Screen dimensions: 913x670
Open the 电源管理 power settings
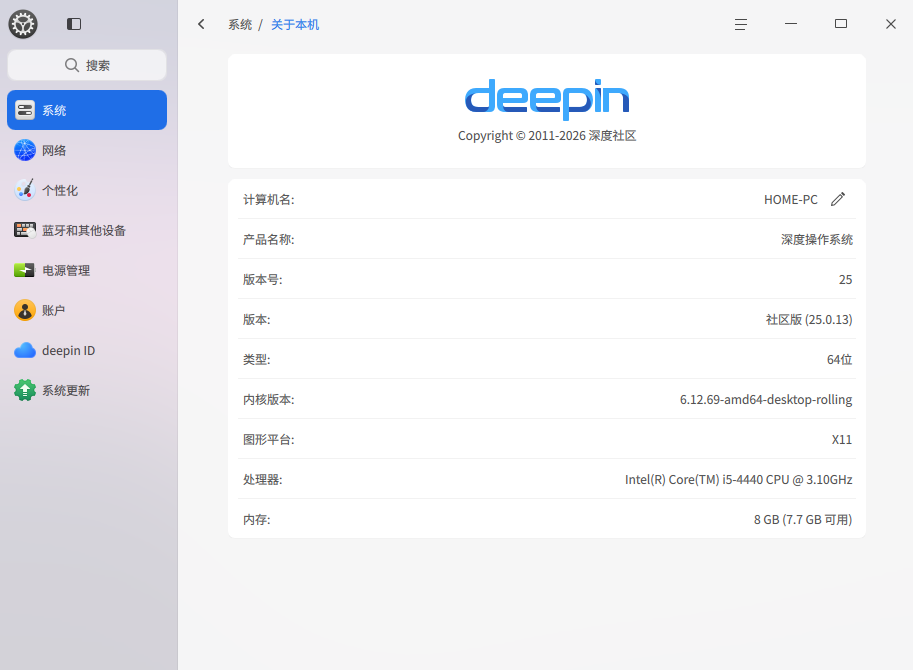[87, 270]
